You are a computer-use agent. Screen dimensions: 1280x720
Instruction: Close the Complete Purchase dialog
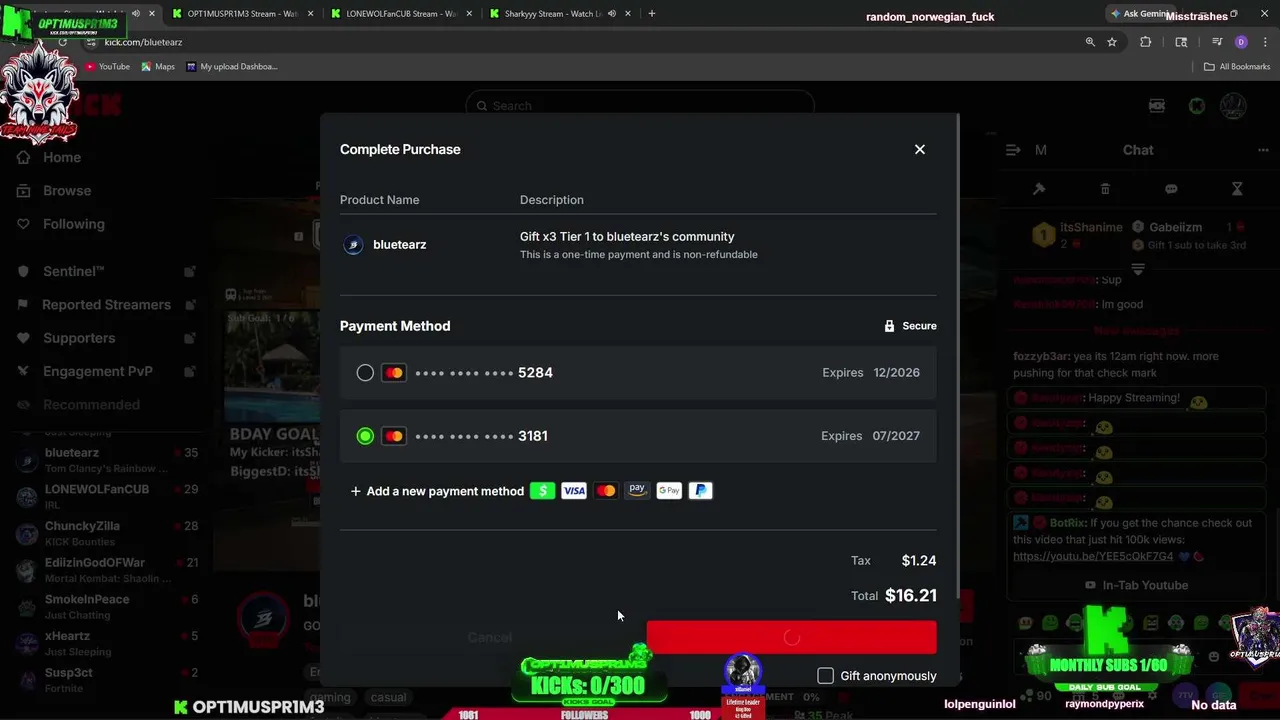tap(919, 149)
